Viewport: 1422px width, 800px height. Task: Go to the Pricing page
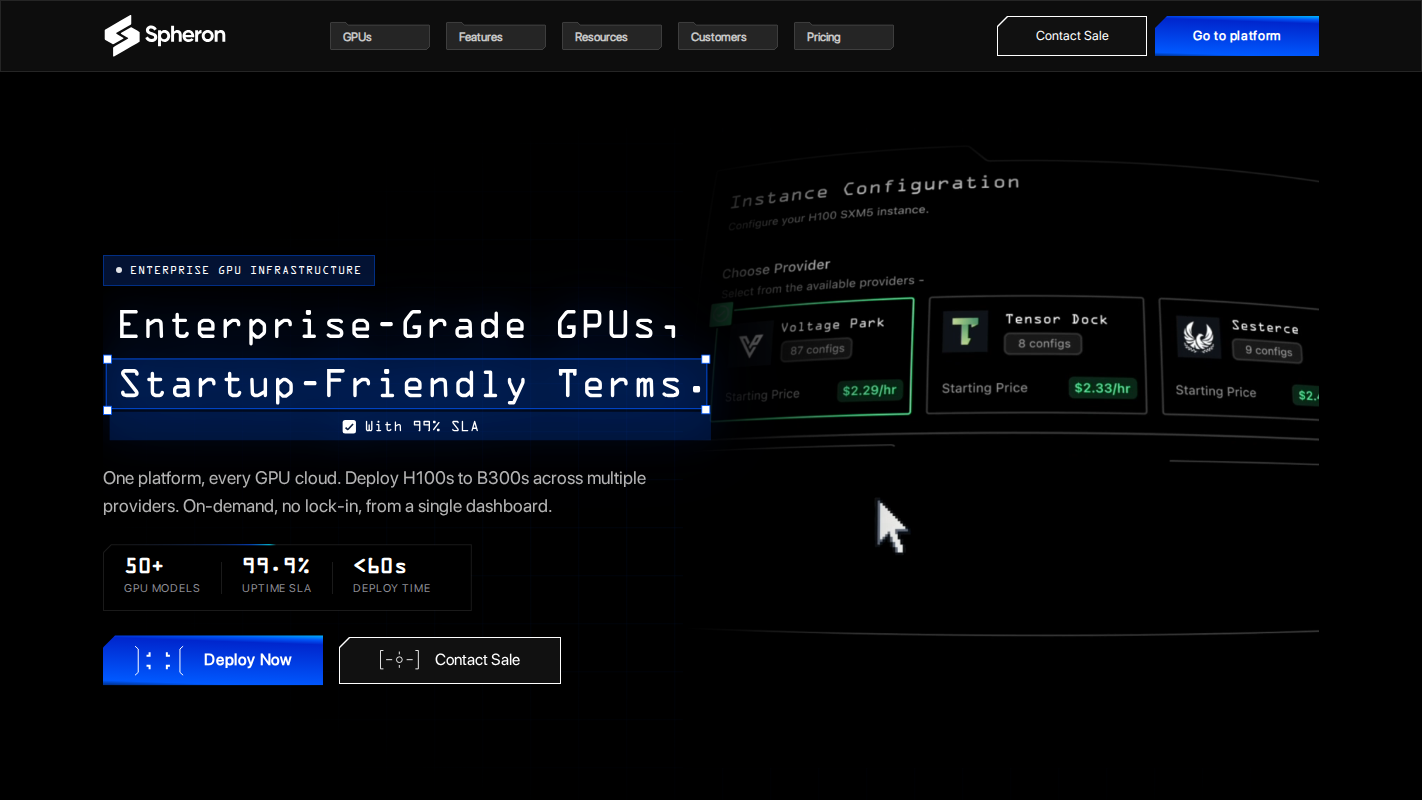[844, 36]
